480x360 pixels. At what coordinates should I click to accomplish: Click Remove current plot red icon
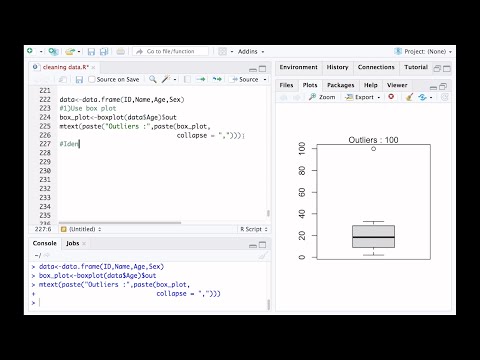[x=391, y=97]
